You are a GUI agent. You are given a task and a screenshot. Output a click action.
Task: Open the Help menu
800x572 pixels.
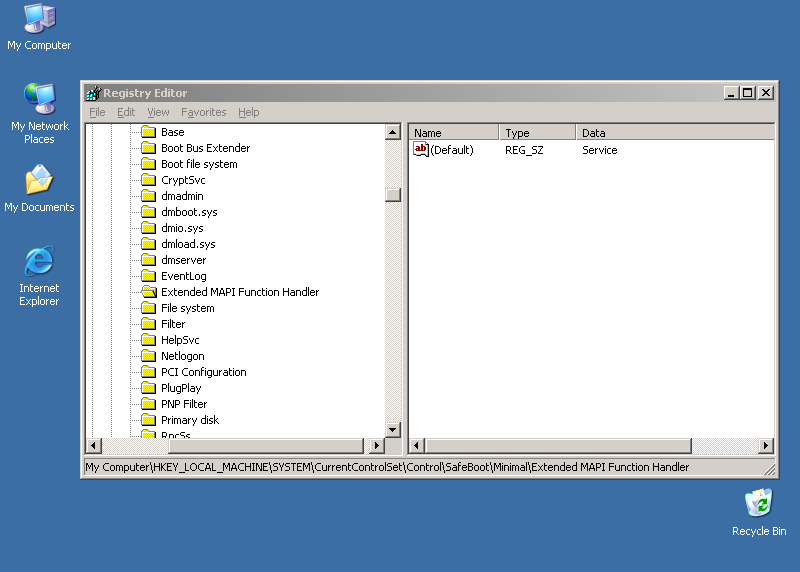coord(248,112)
